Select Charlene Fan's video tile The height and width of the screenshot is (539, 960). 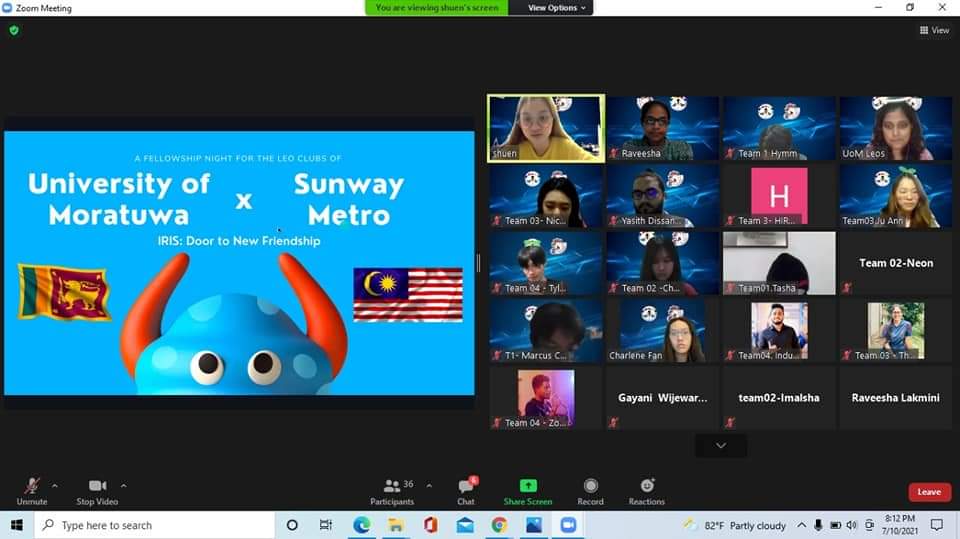[x=662, y=330]
